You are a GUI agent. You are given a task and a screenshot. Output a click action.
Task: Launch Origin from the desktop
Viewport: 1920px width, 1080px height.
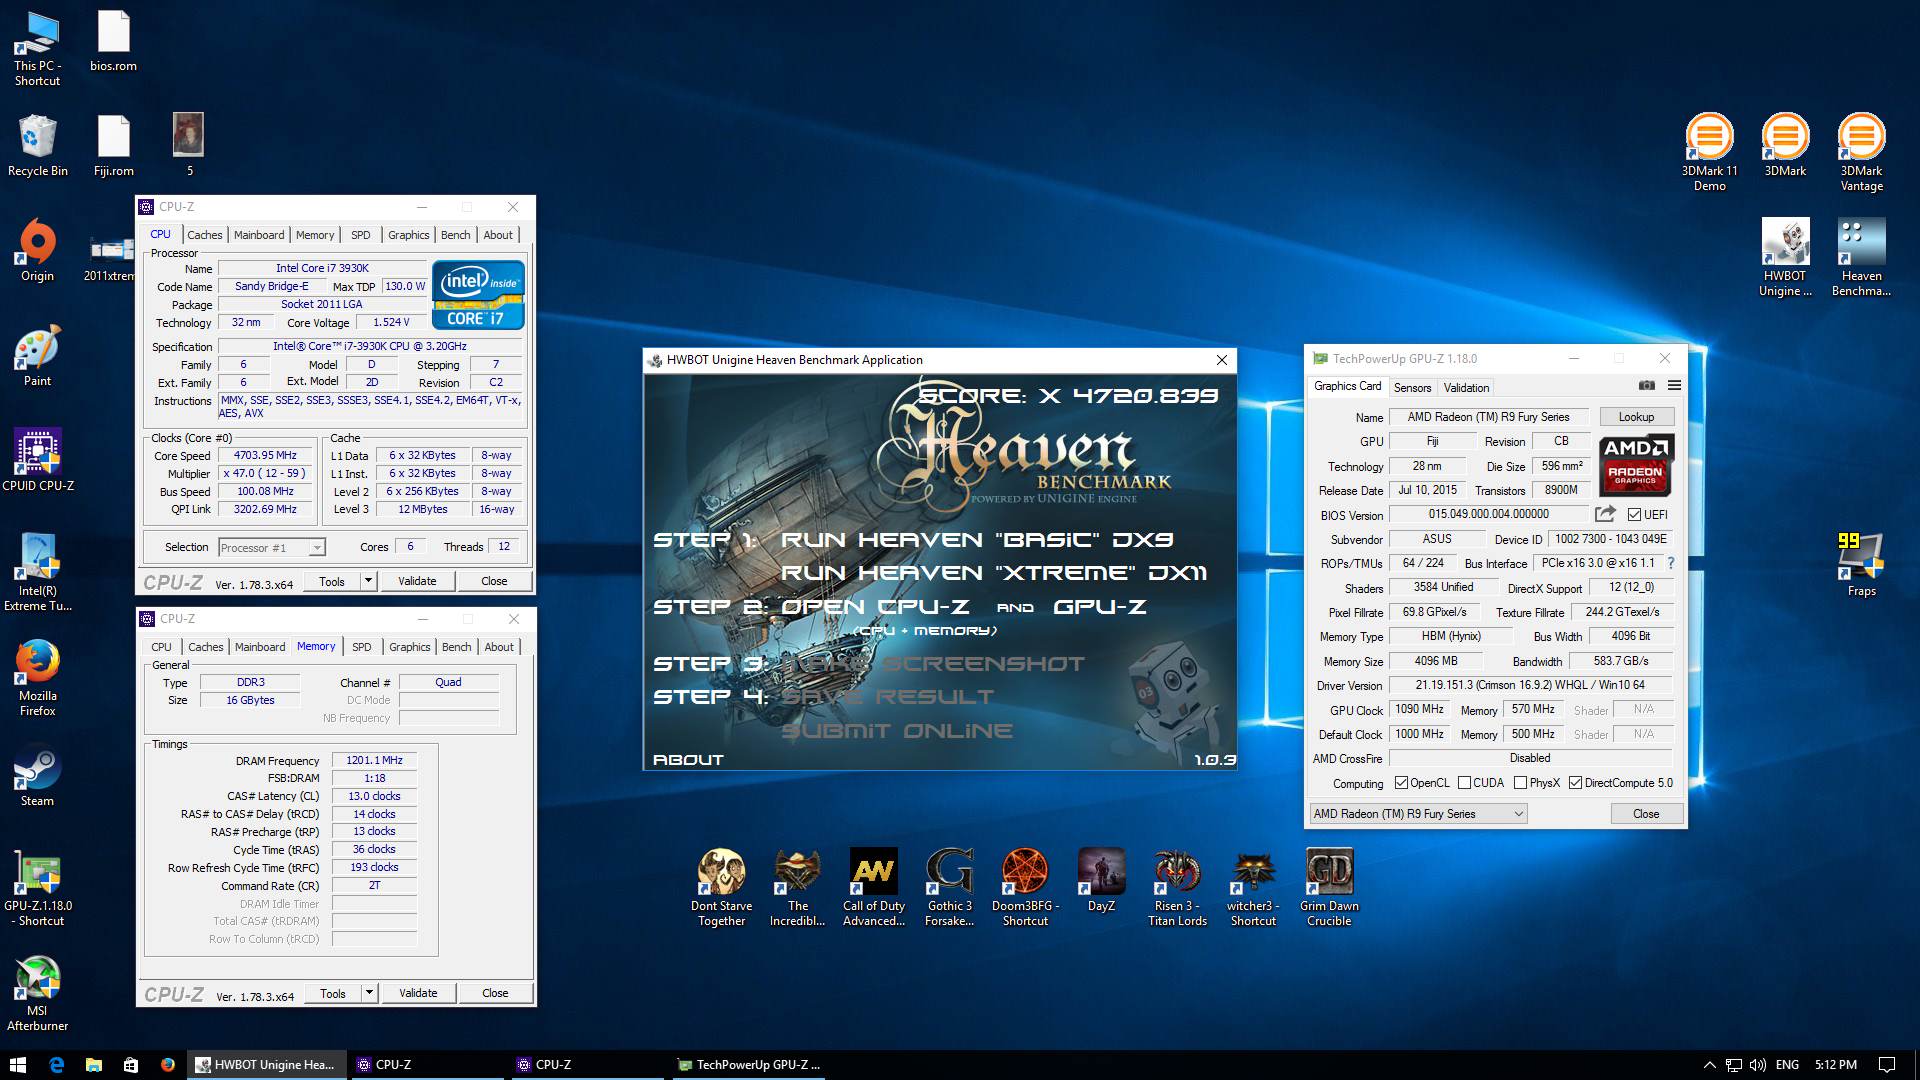[37, 251]
